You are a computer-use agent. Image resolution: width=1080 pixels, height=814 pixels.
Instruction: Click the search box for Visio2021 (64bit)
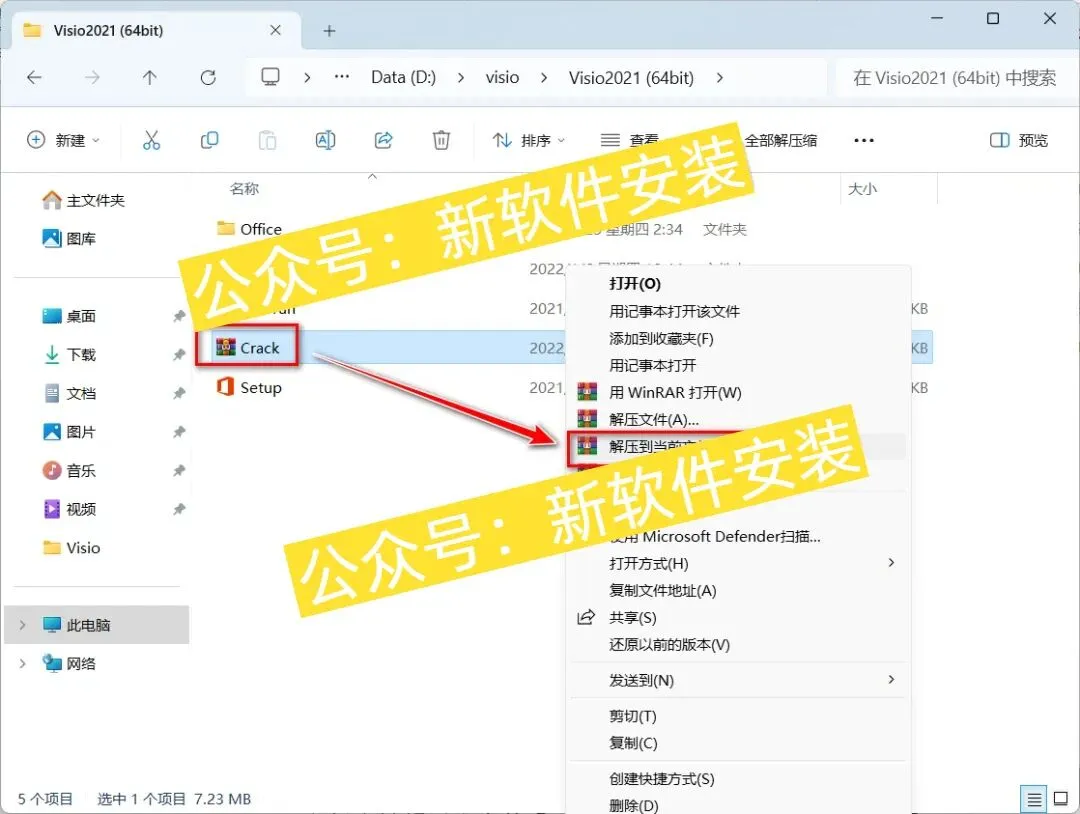click(957, 77)
